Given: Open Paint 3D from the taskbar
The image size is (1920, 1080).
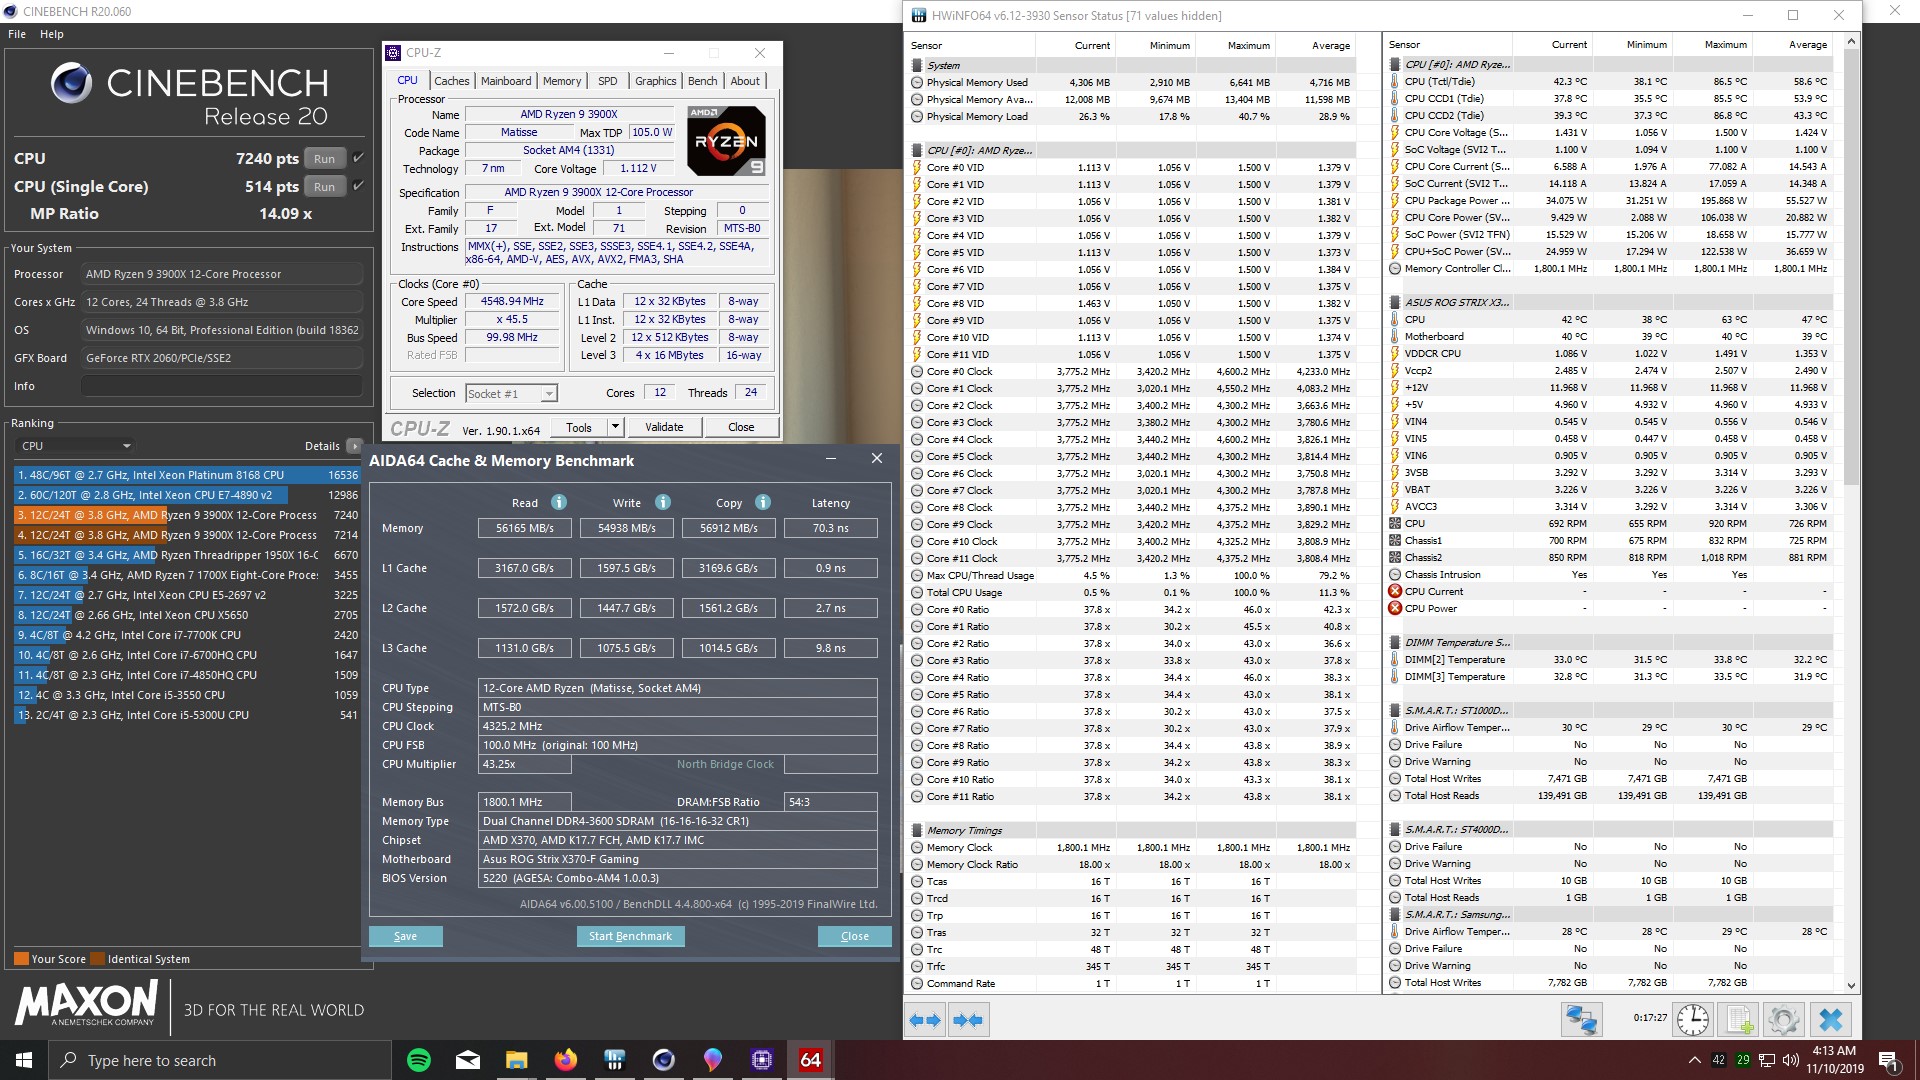Looking at the screenshot, I should coord(712,1060).
